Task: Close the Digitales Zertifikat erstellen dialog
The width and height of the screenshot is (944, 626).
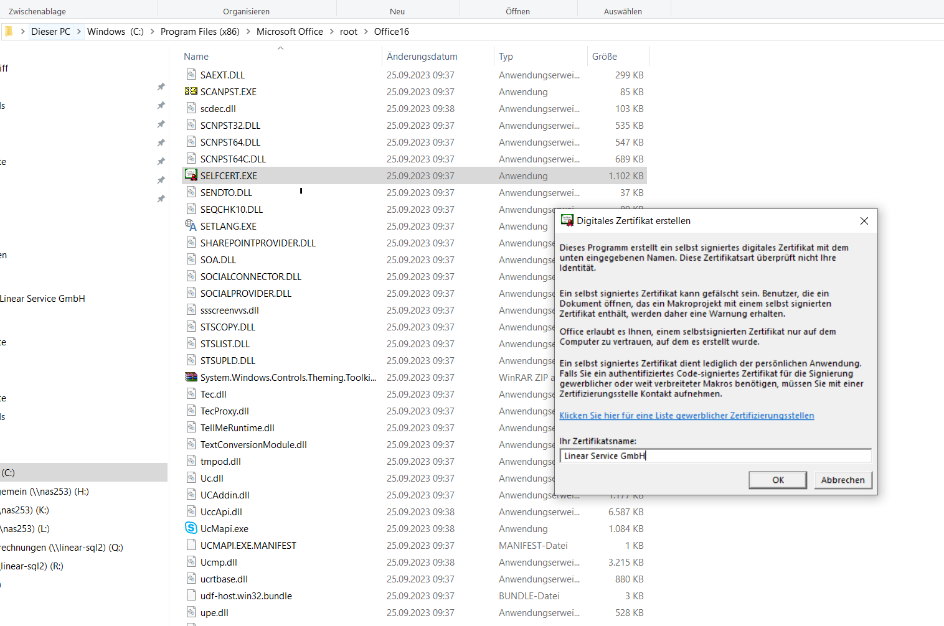Action: pyautogui.click(x=864, y=221)
